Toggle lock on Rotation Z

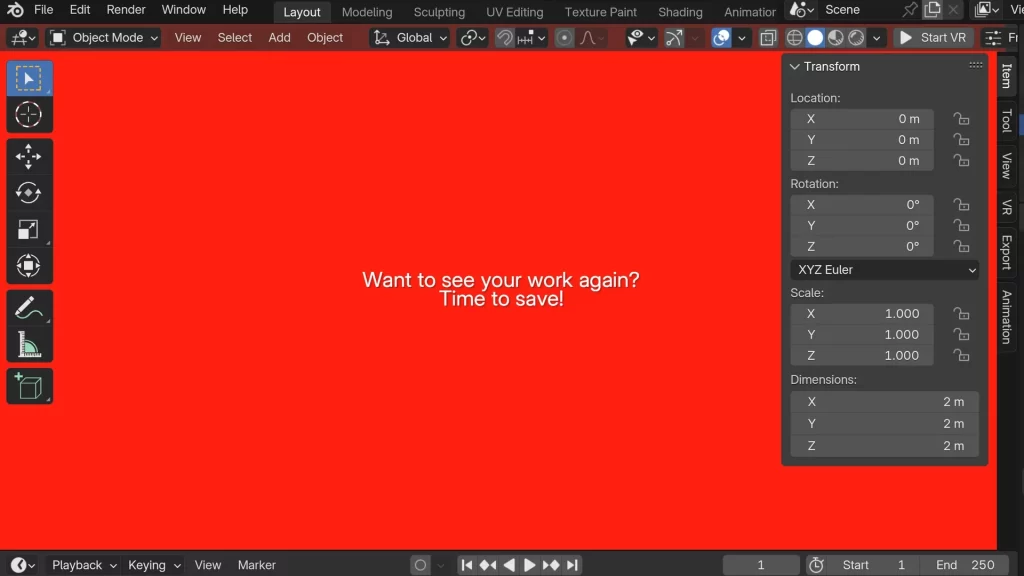tap(961, 247)
